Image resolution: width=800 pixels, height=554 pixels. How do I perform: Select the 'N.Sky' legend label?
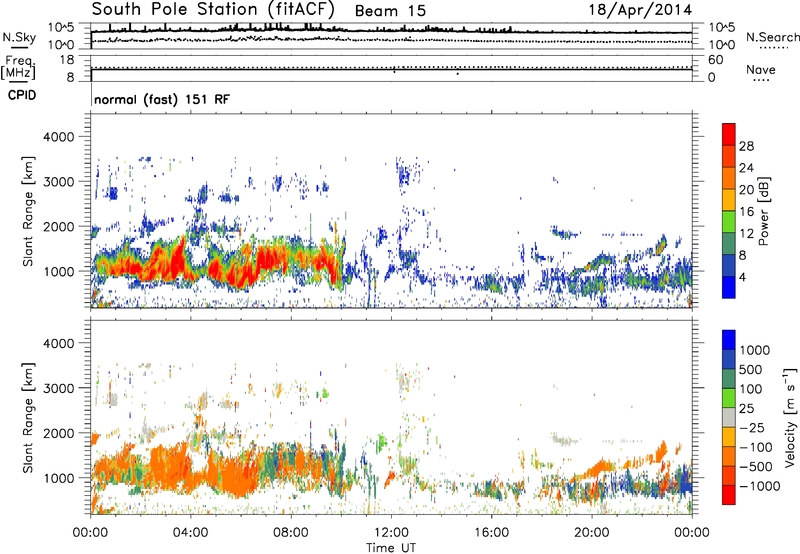pos(19,37)
